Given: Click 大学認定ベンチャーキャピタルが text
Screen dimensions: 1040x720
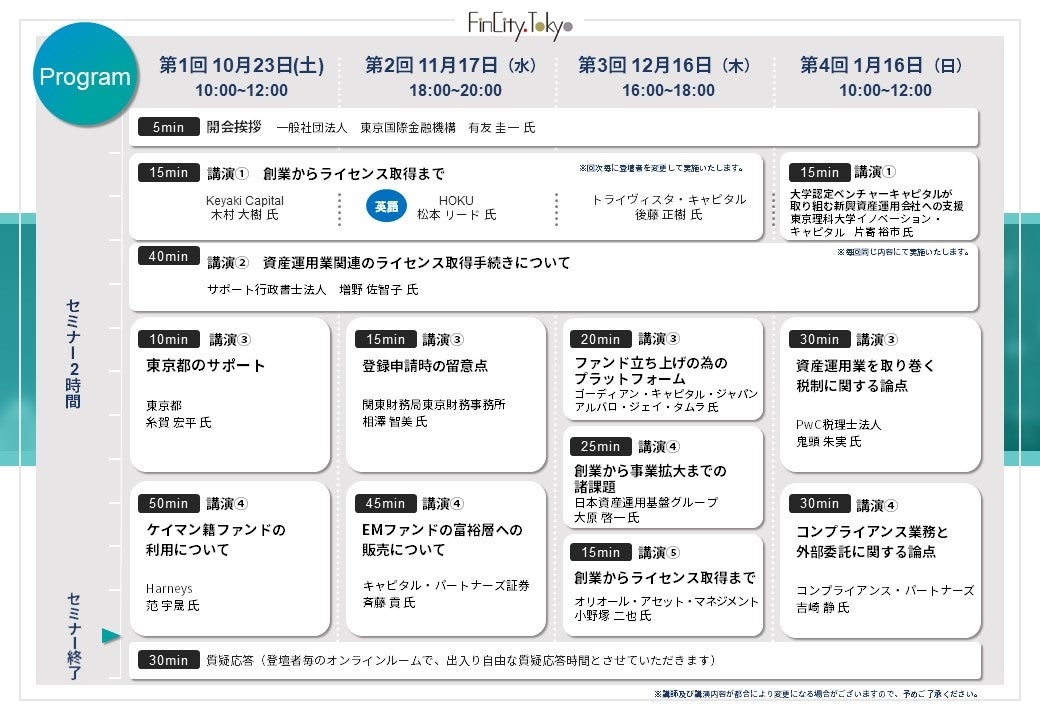Looking at the screenshot, I should click(871, 194).
